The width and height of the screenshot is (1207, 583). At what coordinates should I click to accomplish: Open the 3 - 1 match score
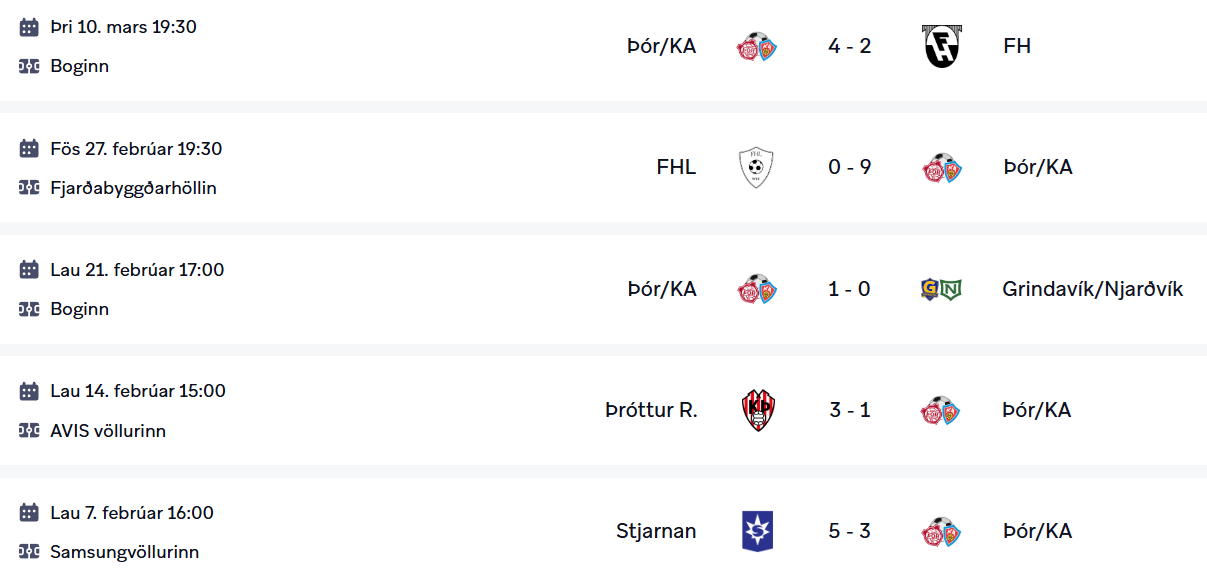849,410
